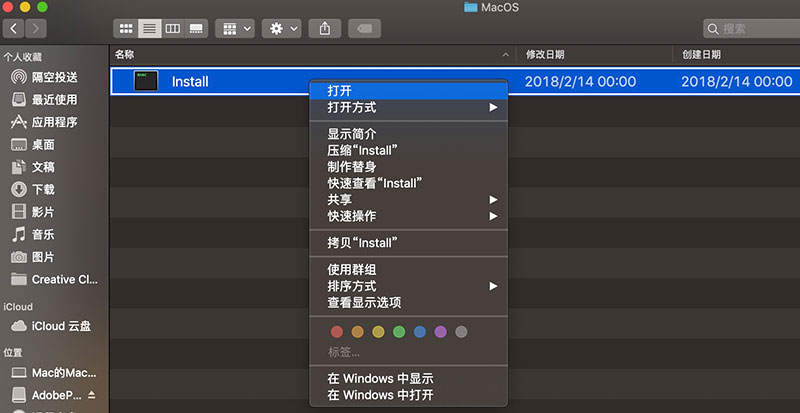This screenshot has width=800, height=413.
Task: Choose 显示简介 from the context menu
Action: pyautogui.click(x=351, y=134)
